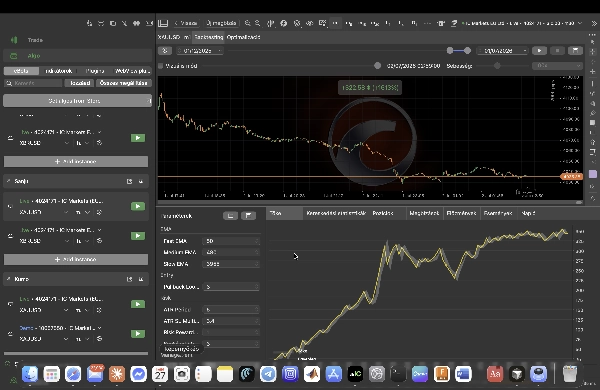Image resolution: width=600 pixels, height=390 pixels.
Task: Switch to the Backtesting tab
Action: pos(209,37)
